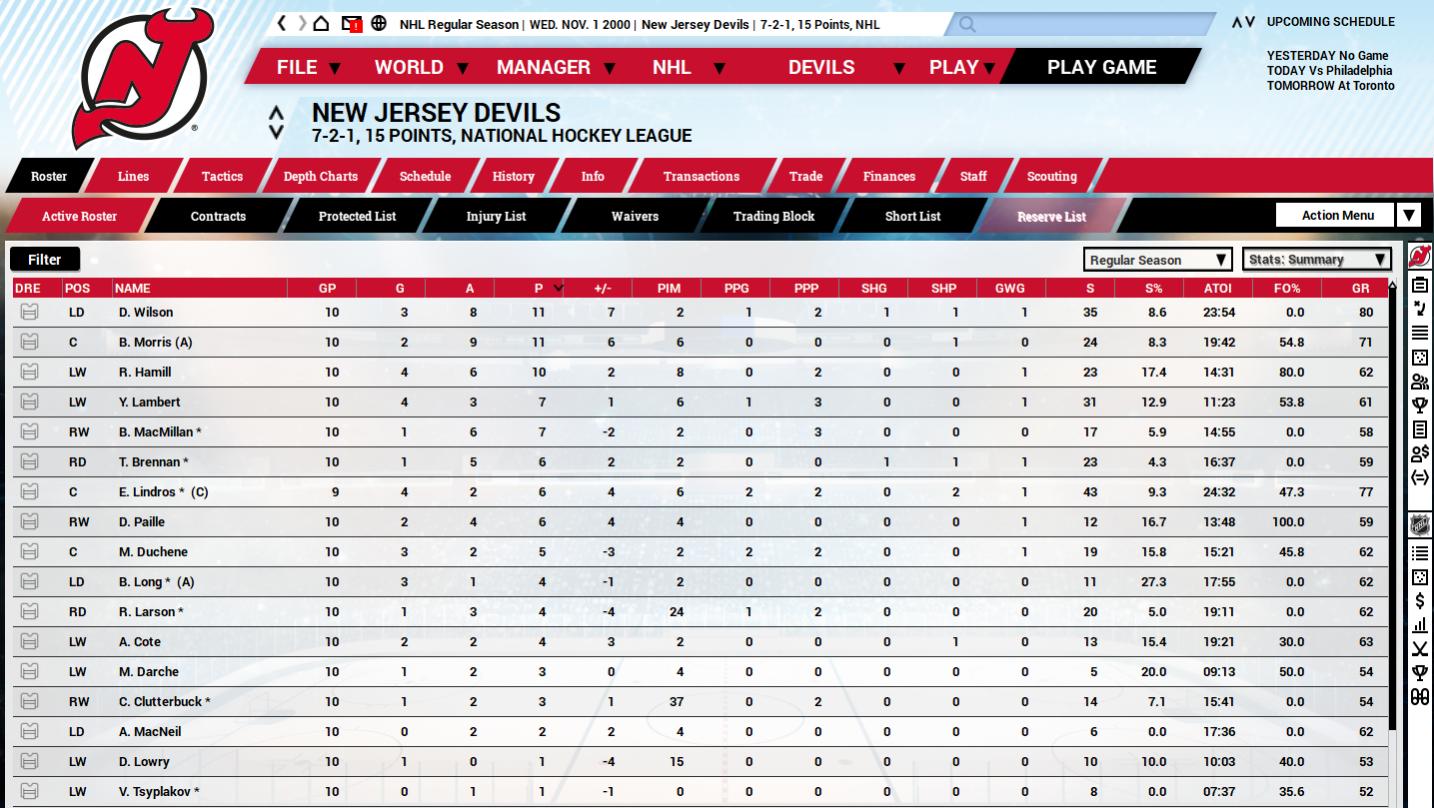Open the Schedule tab

click(x=425, y=176)
